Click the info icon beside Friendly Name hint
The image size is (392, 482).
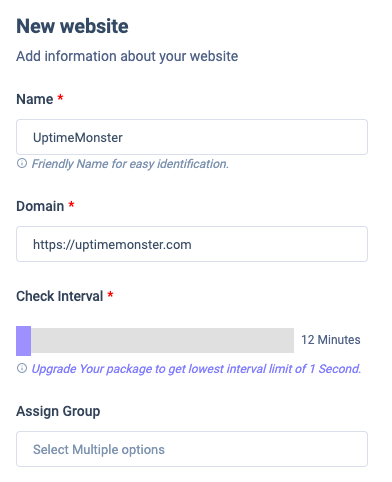pos(22,163)
